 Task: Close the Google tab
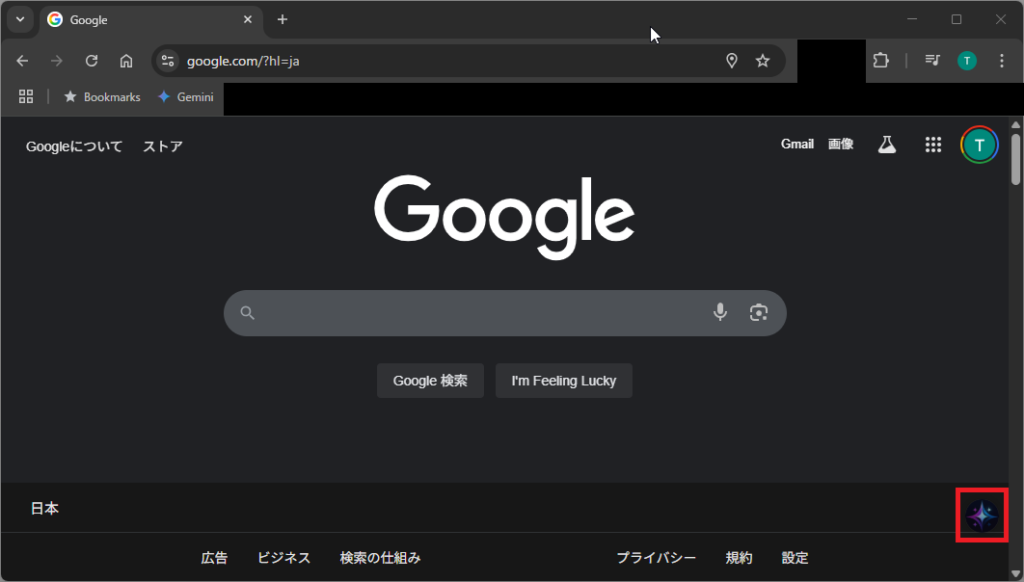coord(248,20)
